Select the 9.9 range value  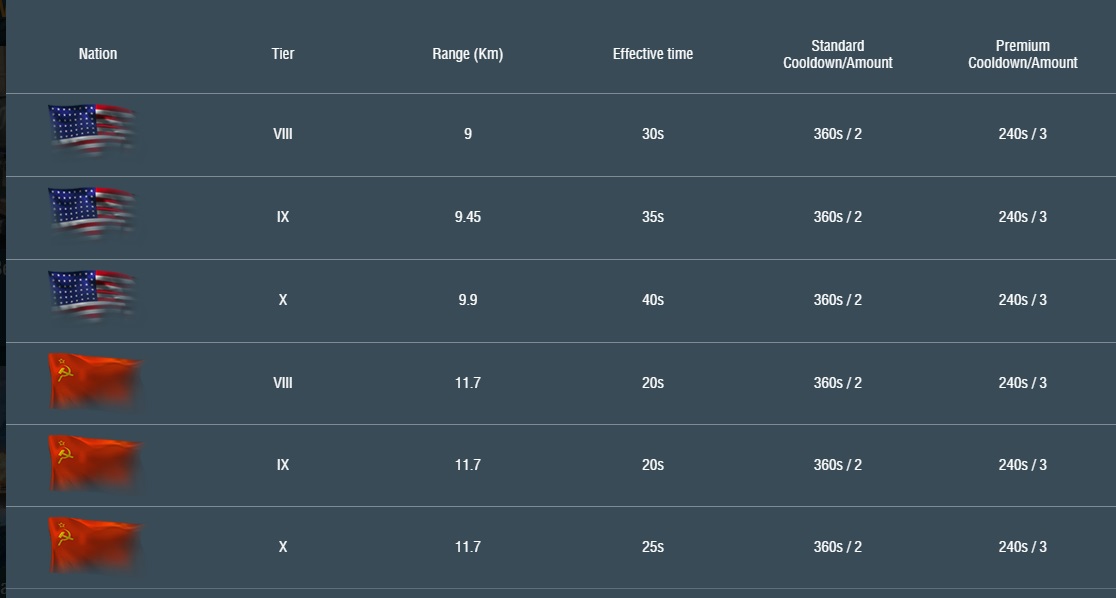(467, 300)
